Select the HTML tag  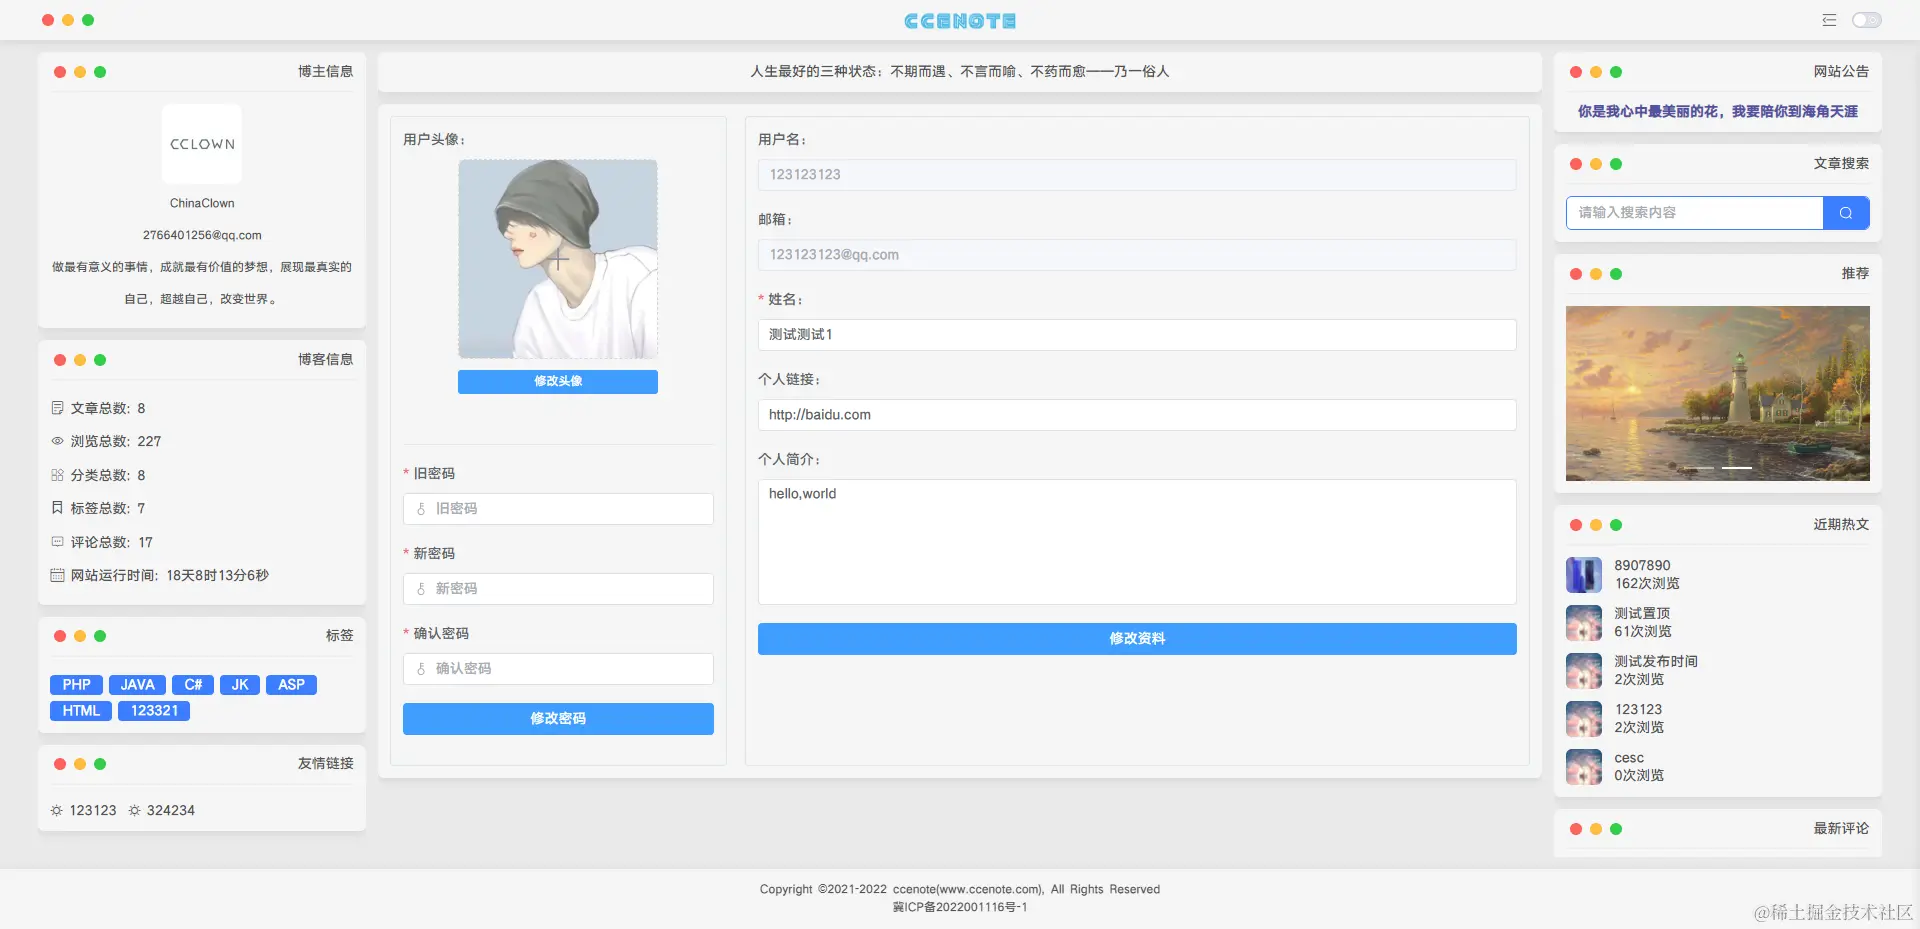pos(81,711)
